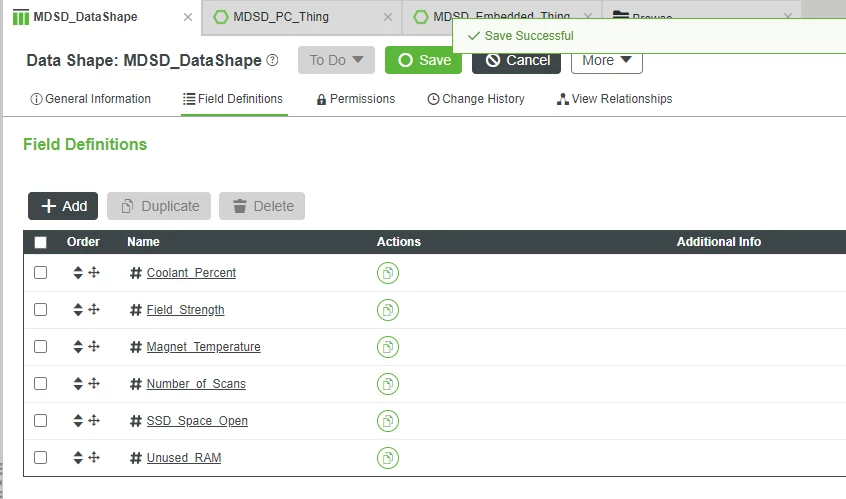Screen dimensions: 846x499
Task: Open the View Relationships tab
Action: click(x=615, y=99)
